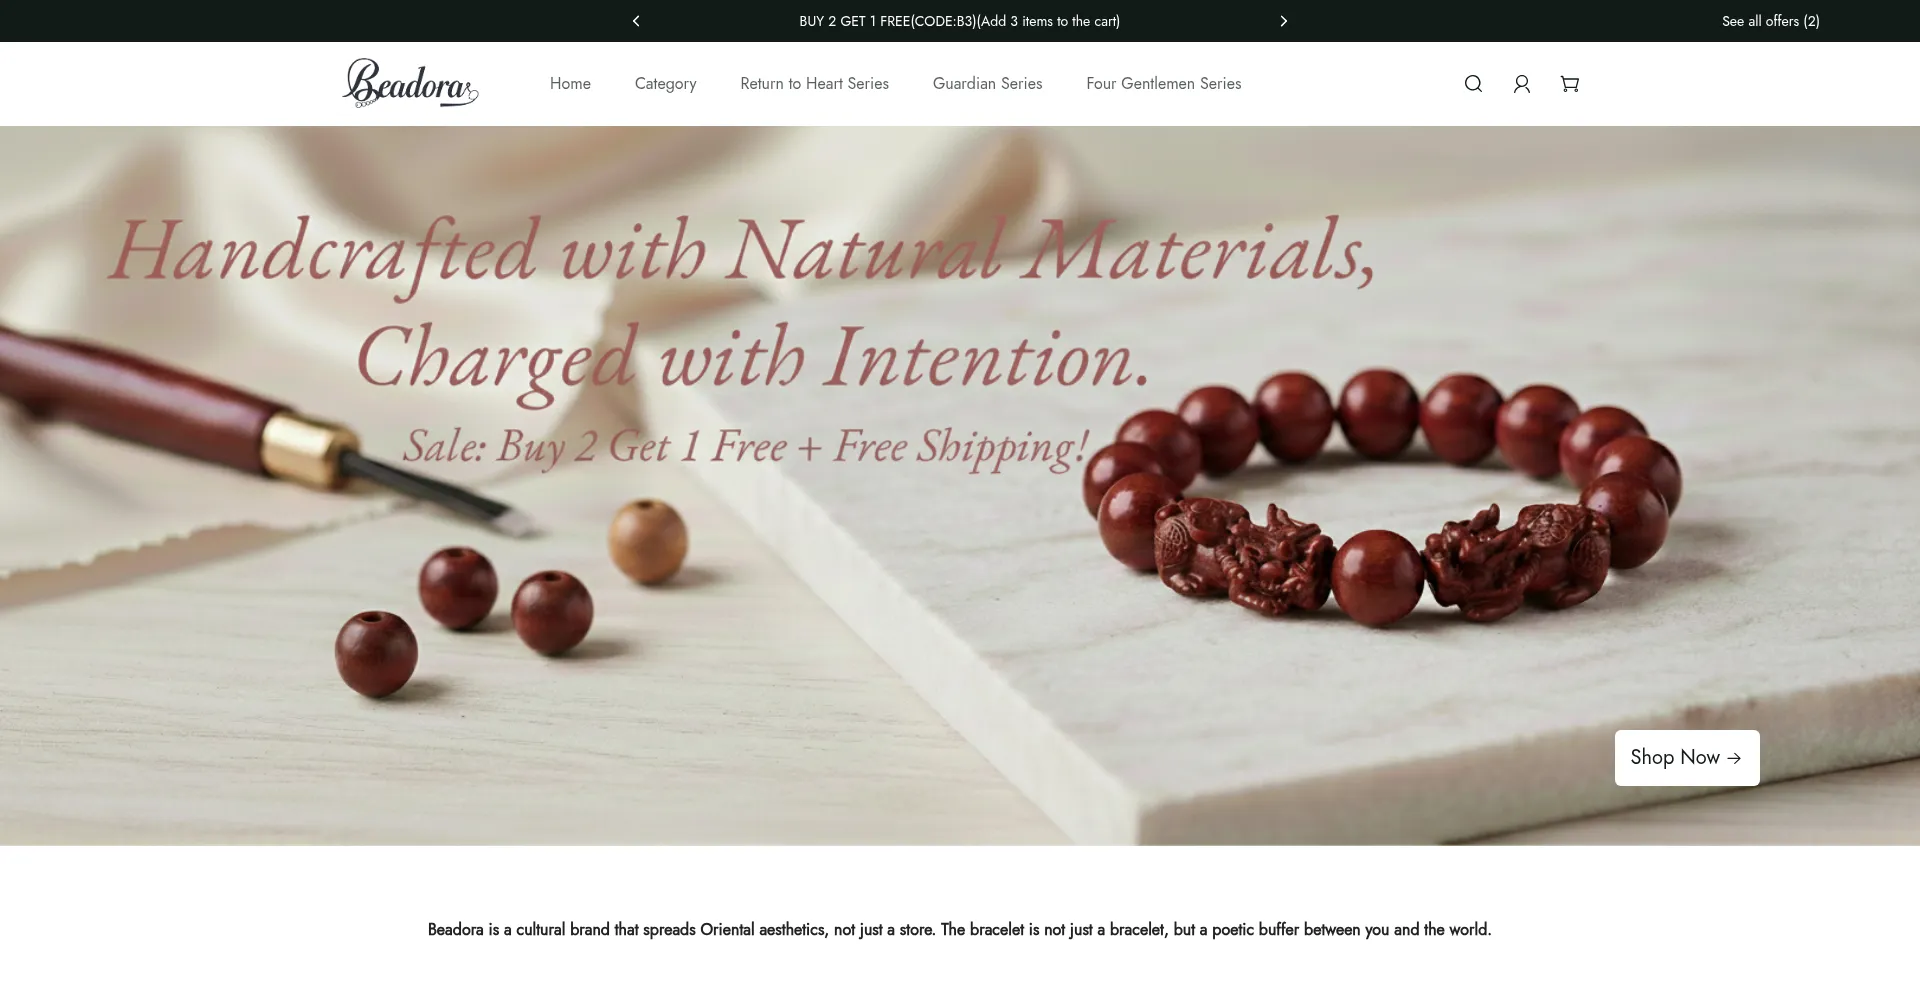
Task: Open the Category menu
Action: click(665, 84)
